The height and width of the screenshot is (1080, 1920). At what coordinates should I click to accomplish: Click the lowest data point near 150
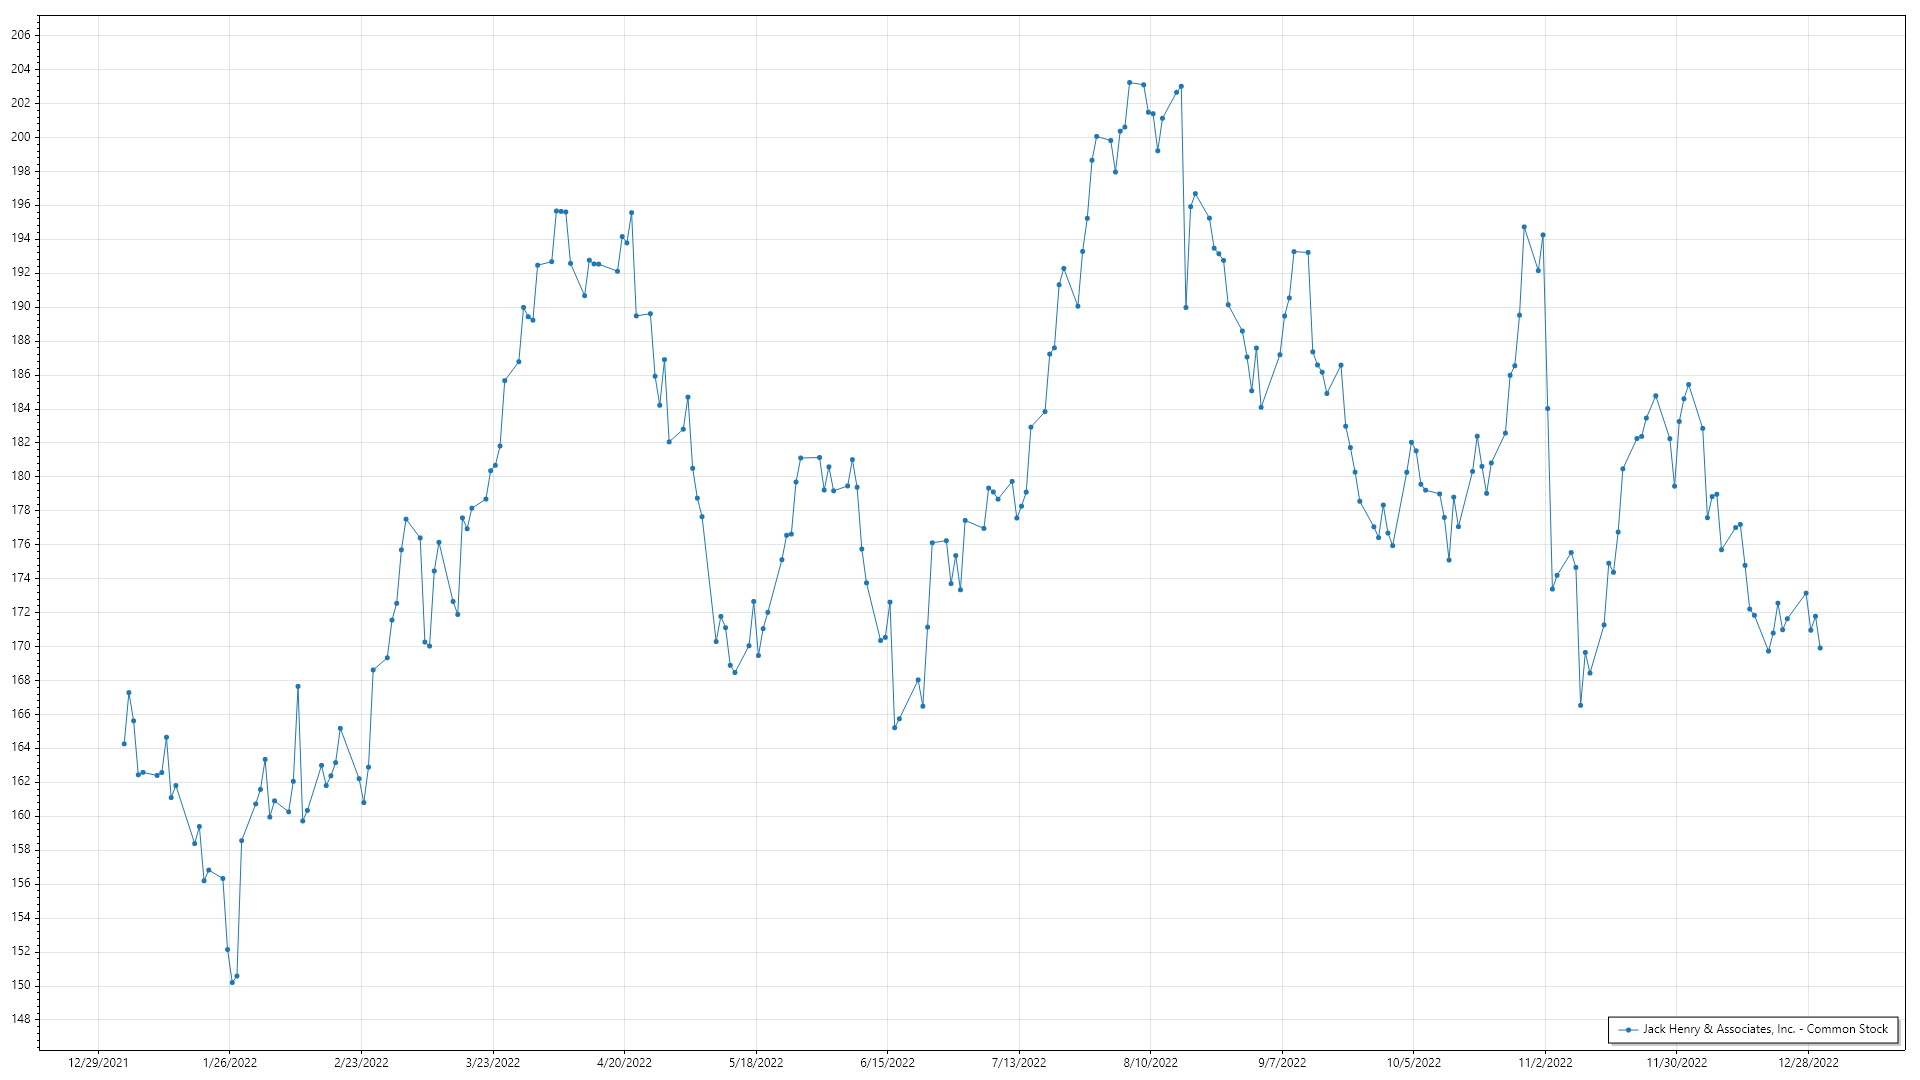(232, 982)
